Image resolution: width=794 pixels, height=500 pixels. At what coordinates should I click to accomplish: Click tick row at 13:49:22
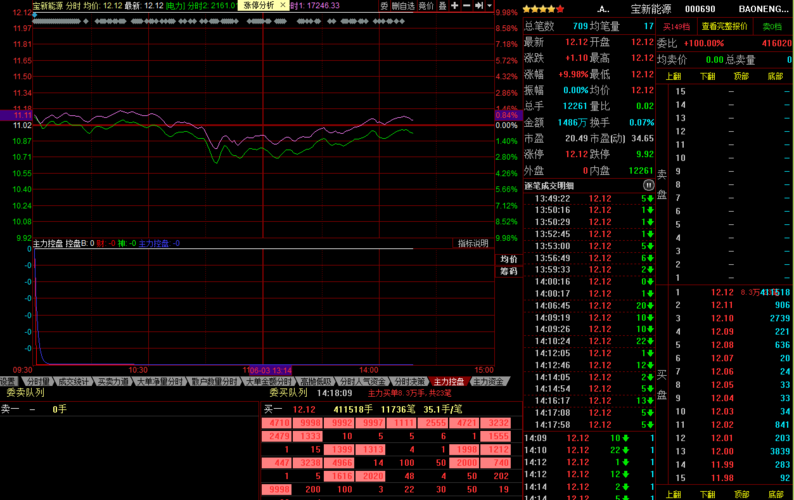coord(589,199)
